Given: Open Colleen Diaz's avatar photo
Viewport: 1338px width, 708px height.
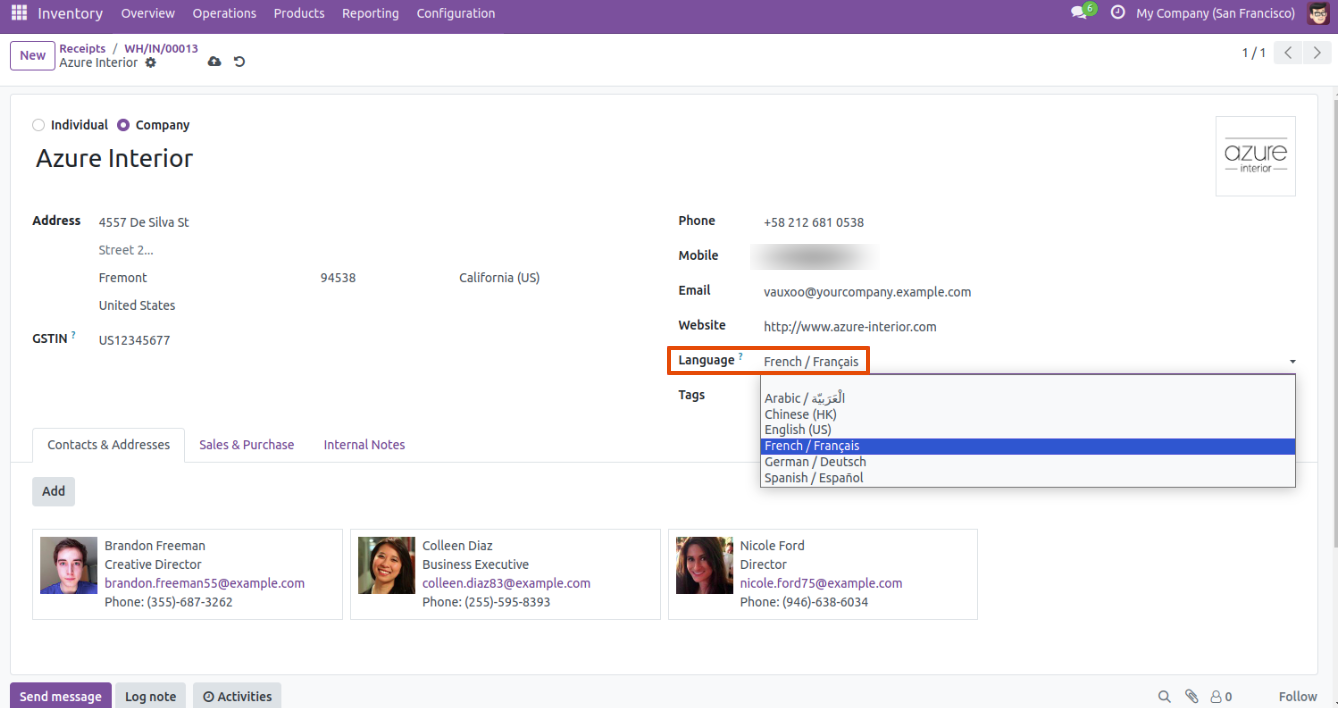Looking at the screenshot, I should click(387, 566).
